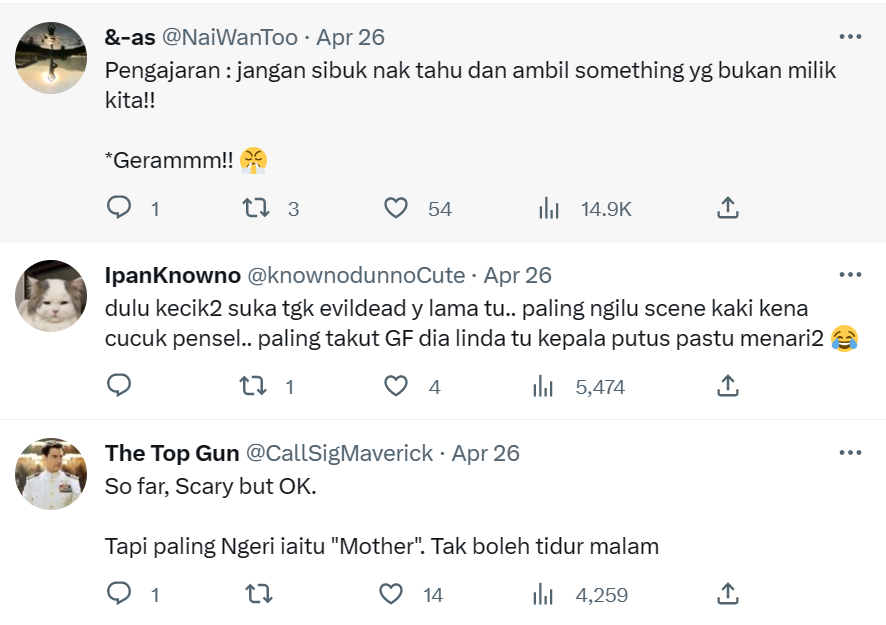Like the tweet by @CallSigMaverick

pos(391,594)
